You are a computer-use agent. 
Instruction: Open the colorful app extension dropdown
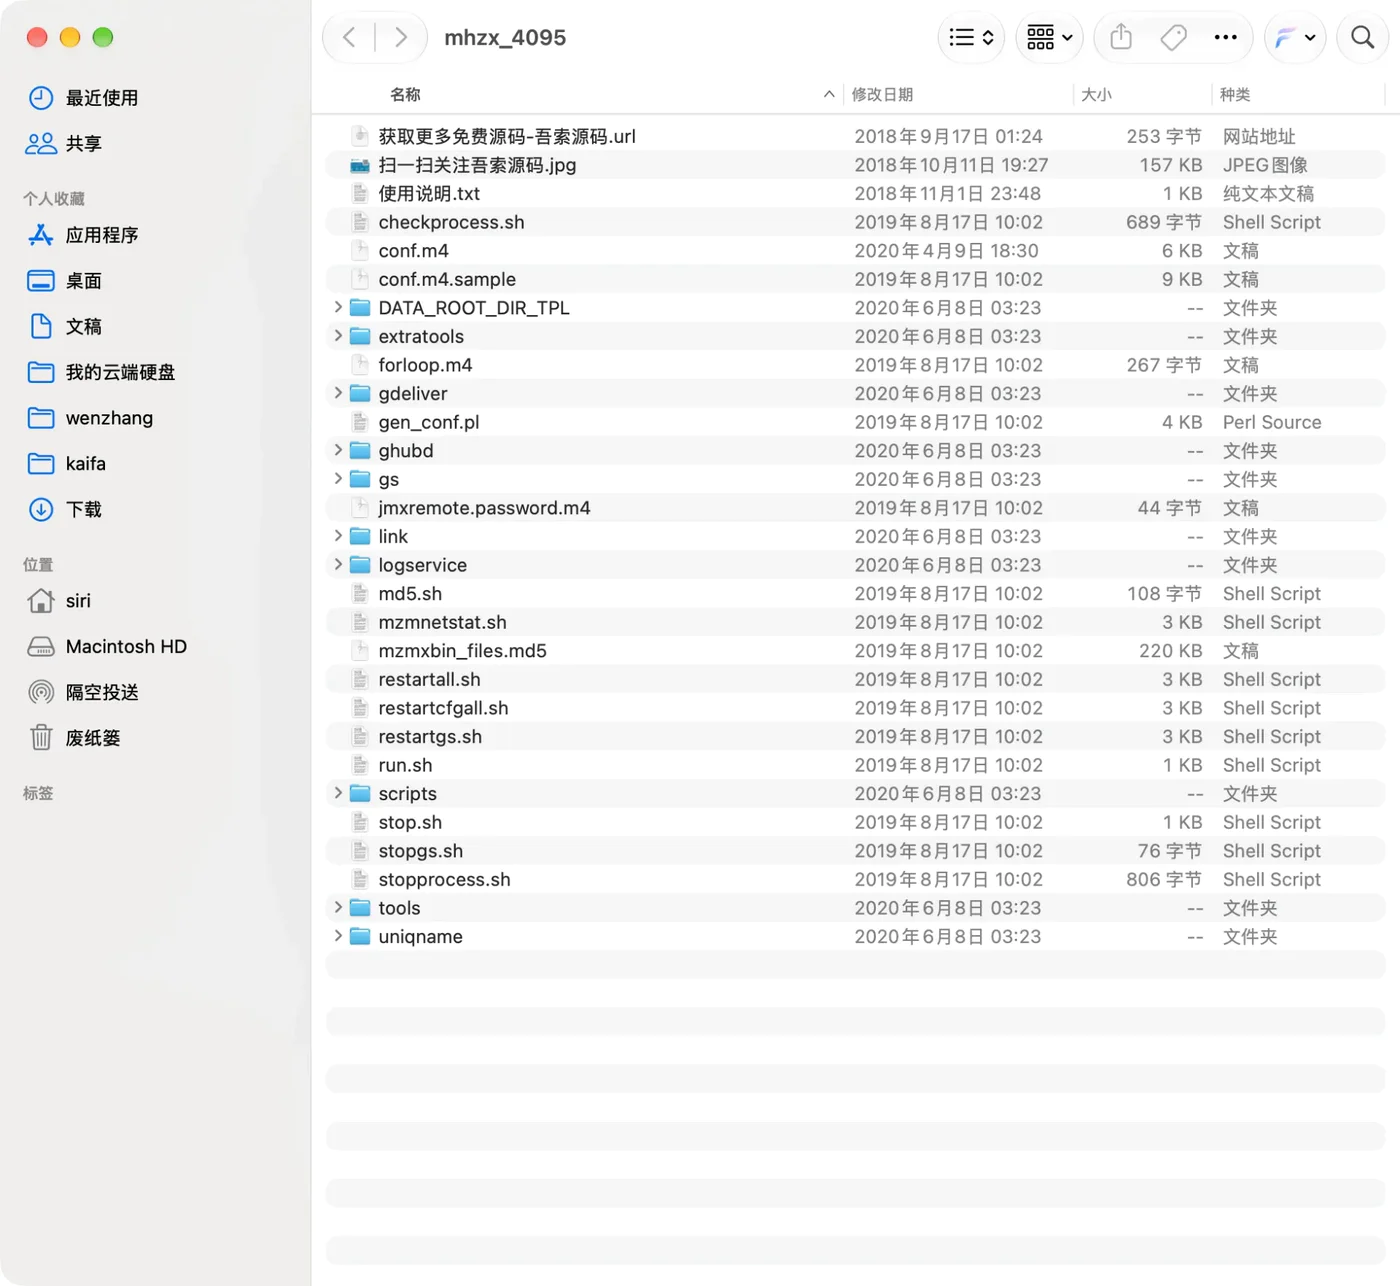click(1295, 38)
